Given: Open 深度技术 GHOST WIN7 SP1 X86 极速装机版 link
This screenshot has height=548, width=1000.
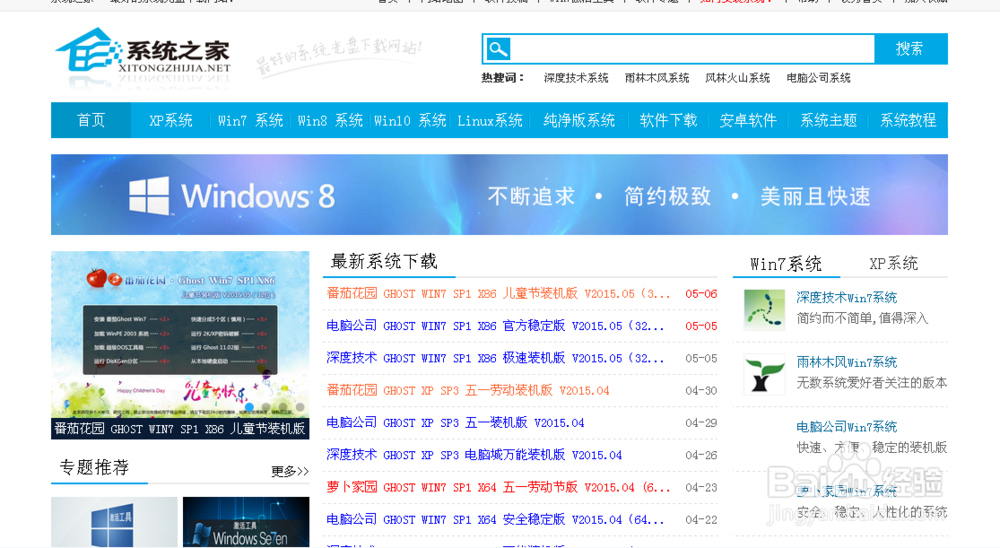Looking at the screenshot, I should point(496,358).
